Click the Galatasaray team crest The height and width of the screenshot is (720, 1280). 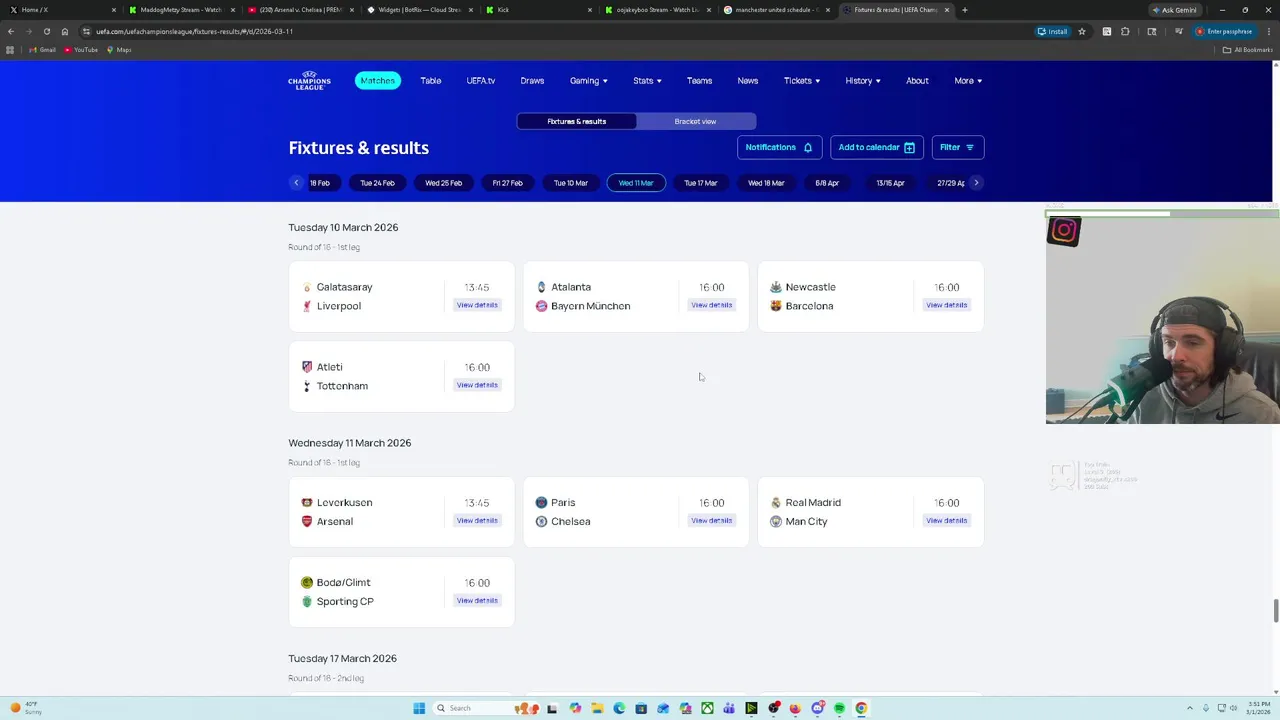307,287
